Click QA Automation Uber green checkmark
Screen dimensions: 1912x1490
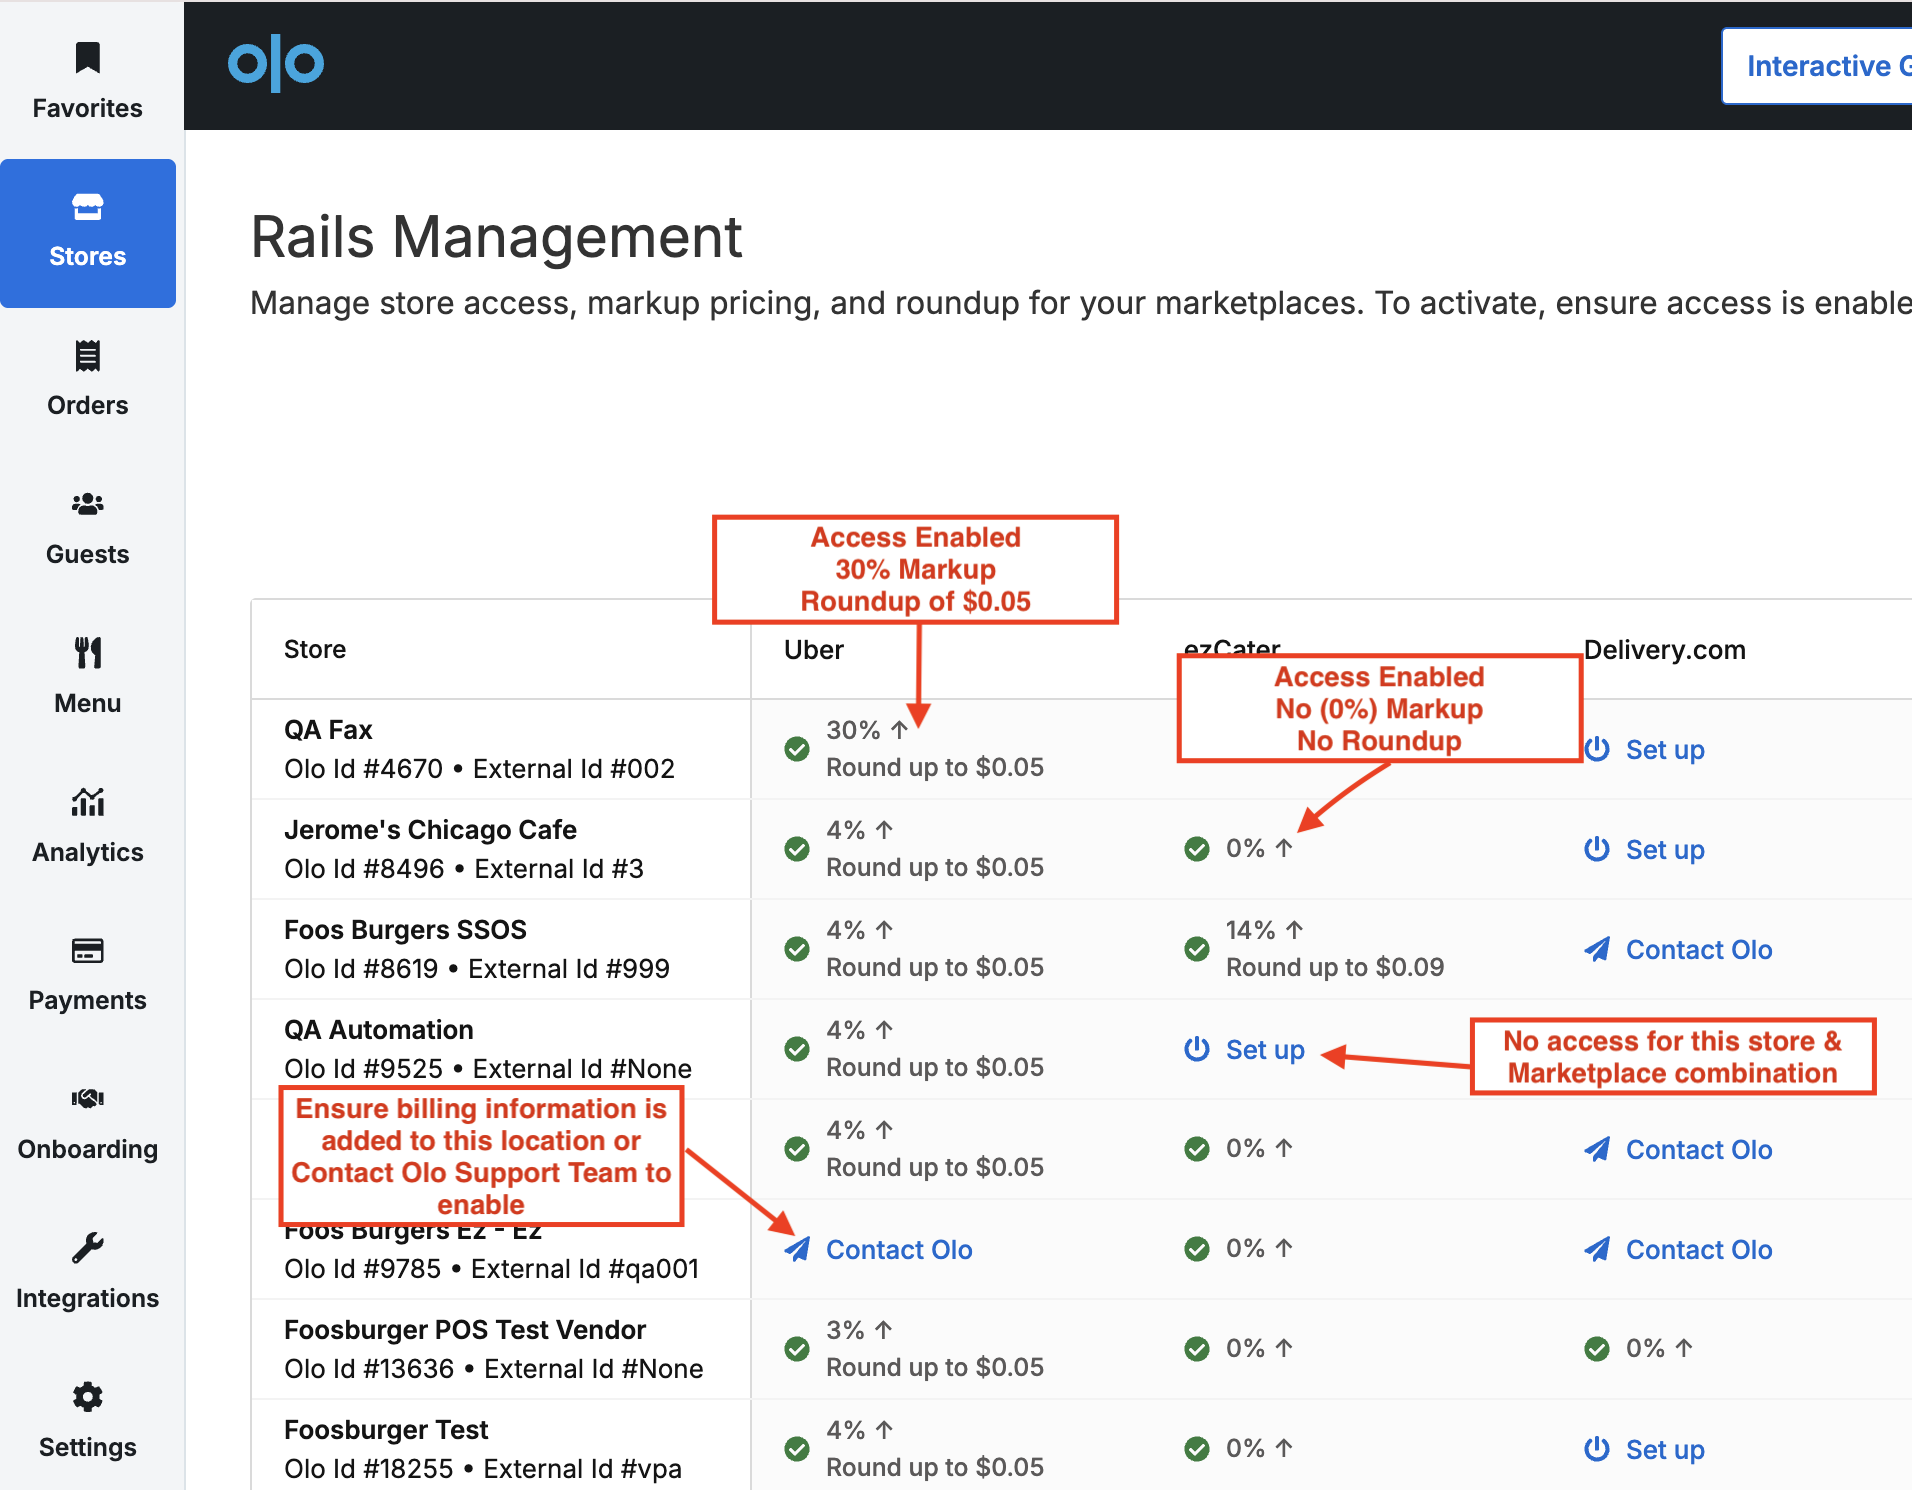797,1049
